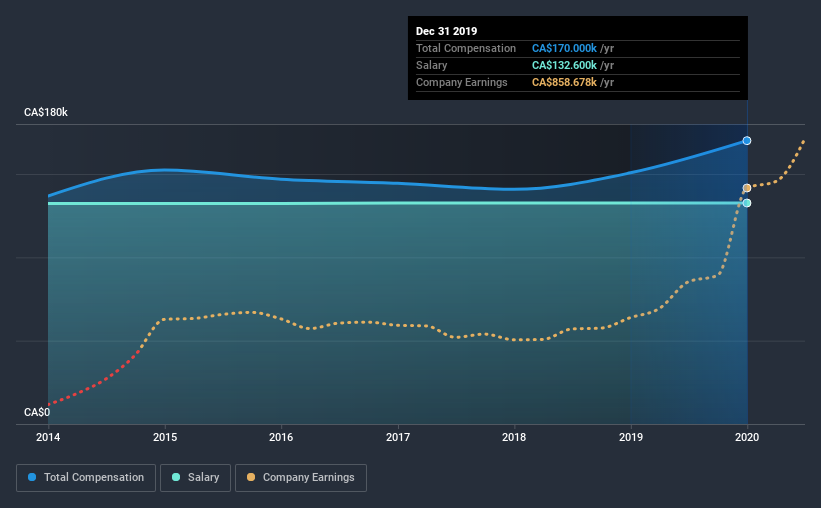Click the 2020 x-axis label

coord(747,437)
